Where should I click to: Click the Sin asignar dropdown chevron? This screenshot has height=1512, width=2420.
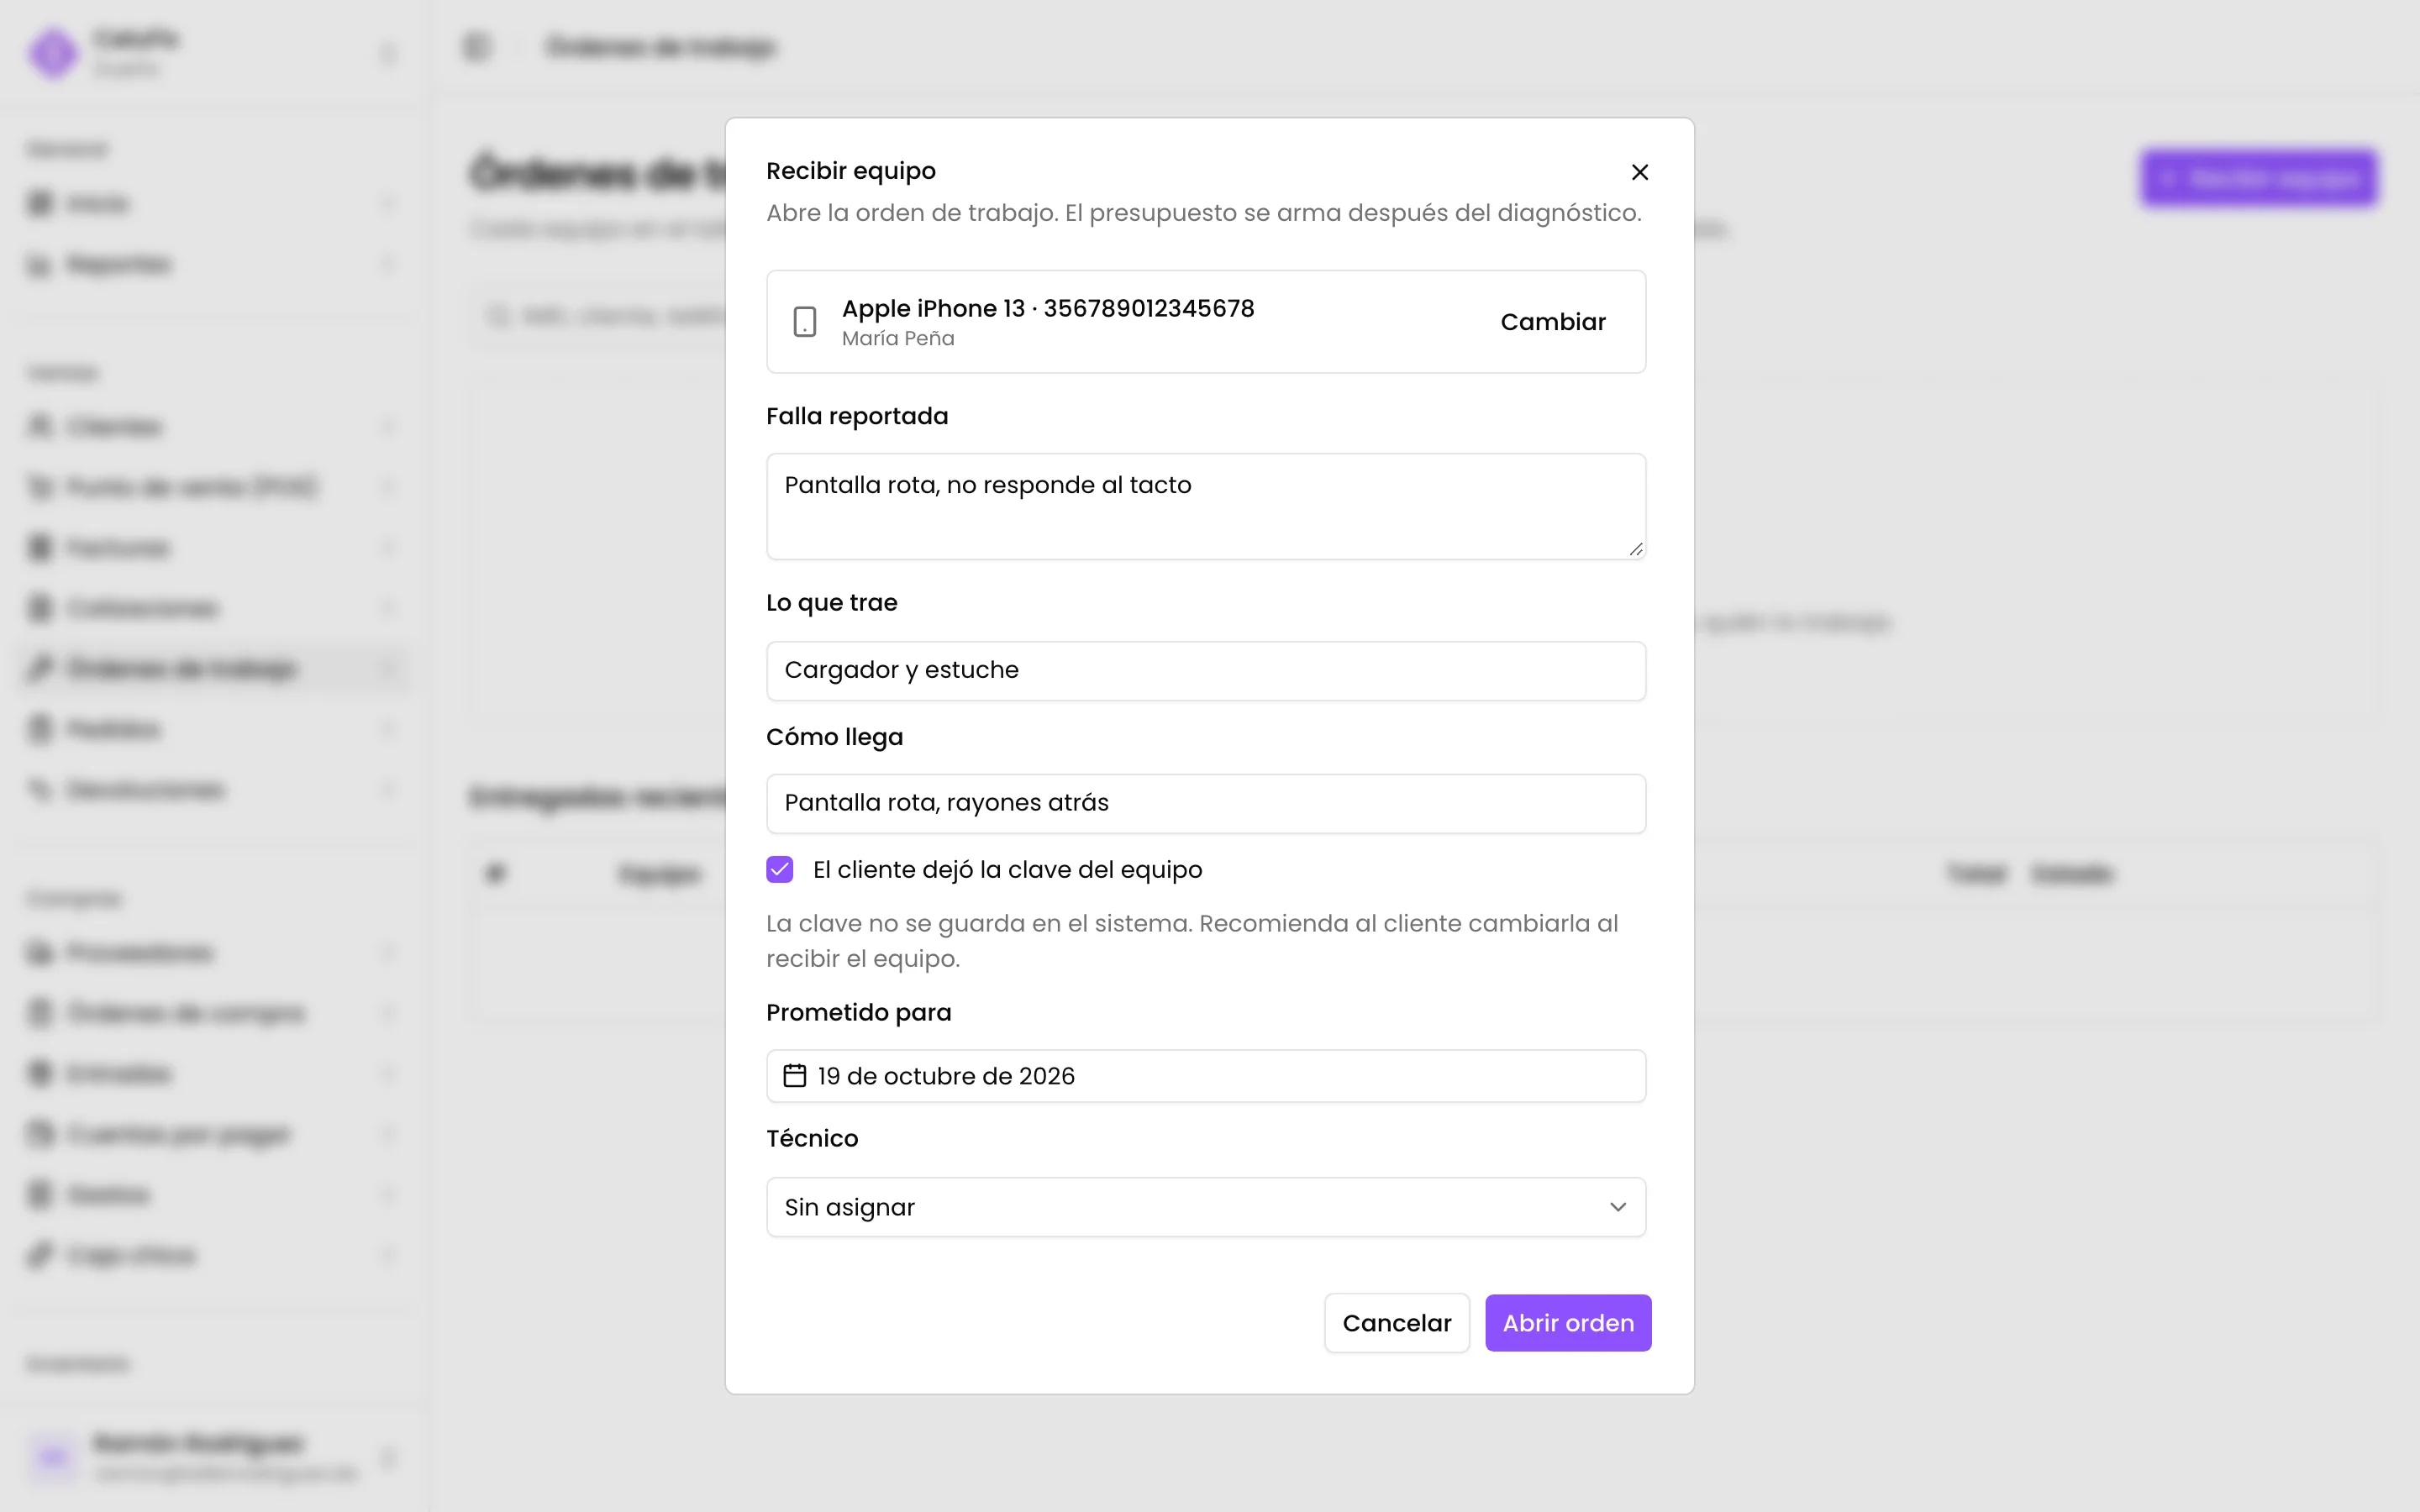pyautogui.click(x=1618, y=1207)
